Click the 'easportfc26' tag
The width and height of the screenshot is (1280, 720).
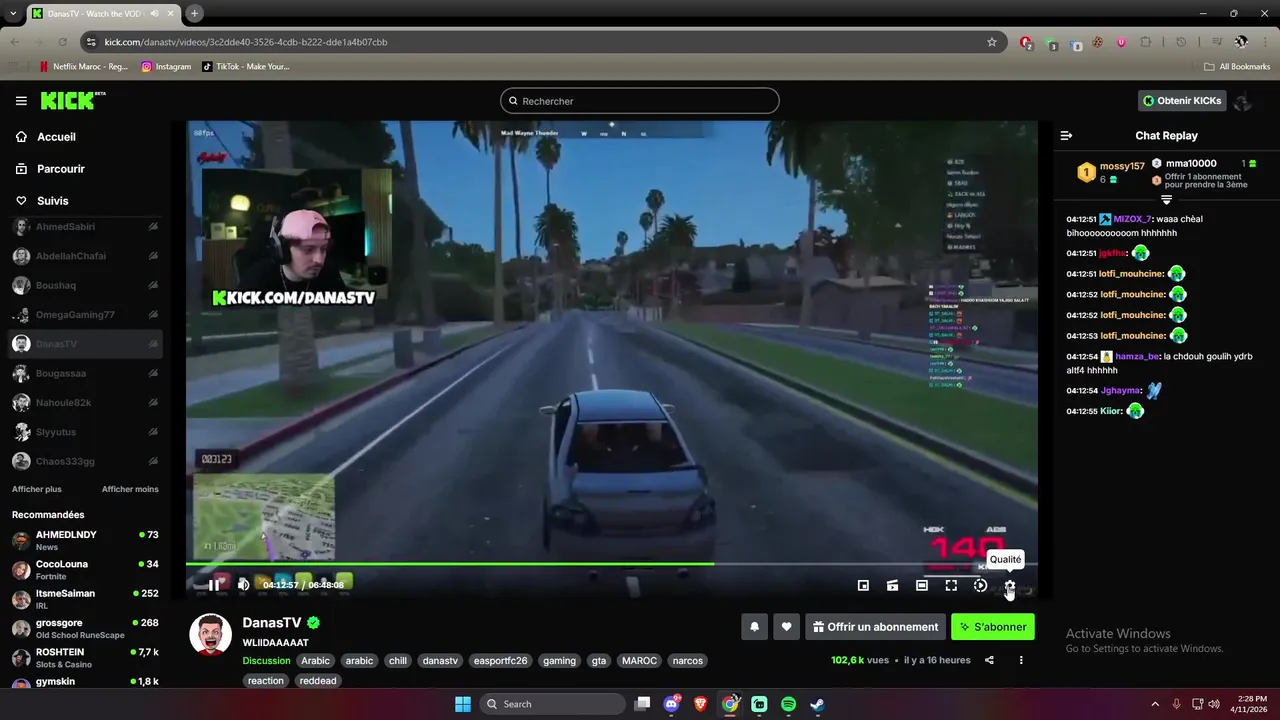click(500, 661)
